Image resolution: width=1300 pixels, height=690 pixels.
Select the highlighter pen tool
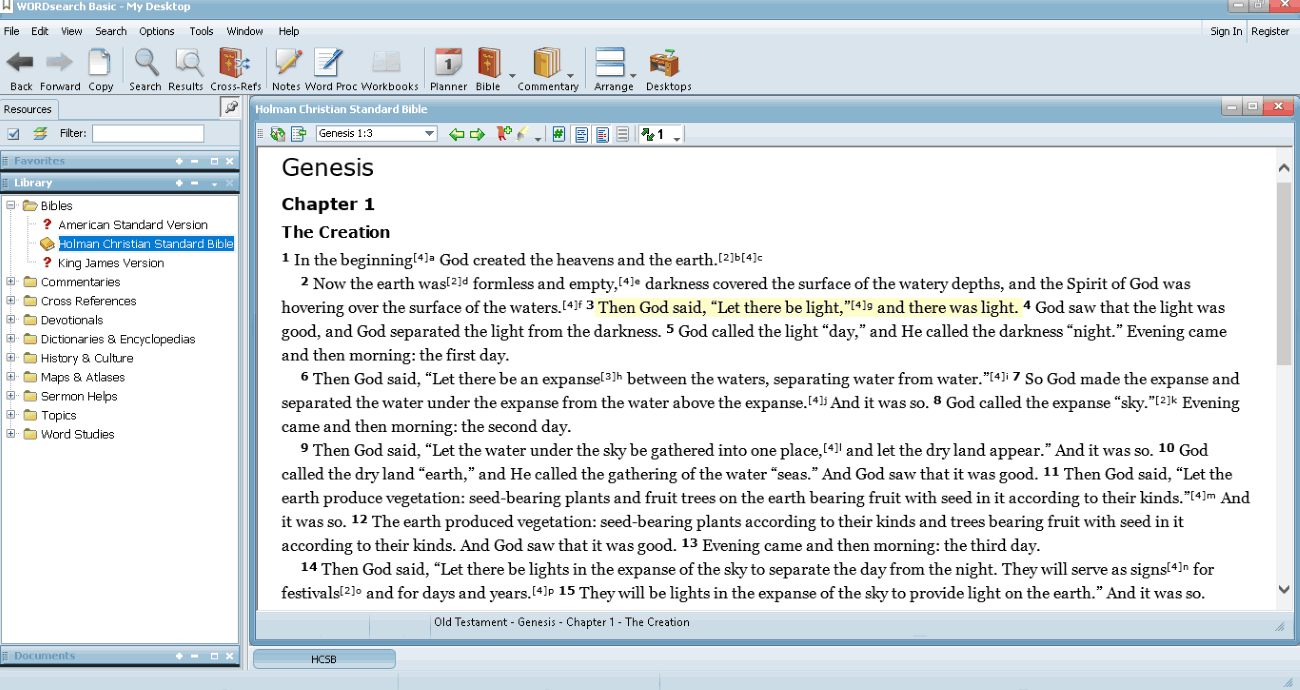point(522,134)
